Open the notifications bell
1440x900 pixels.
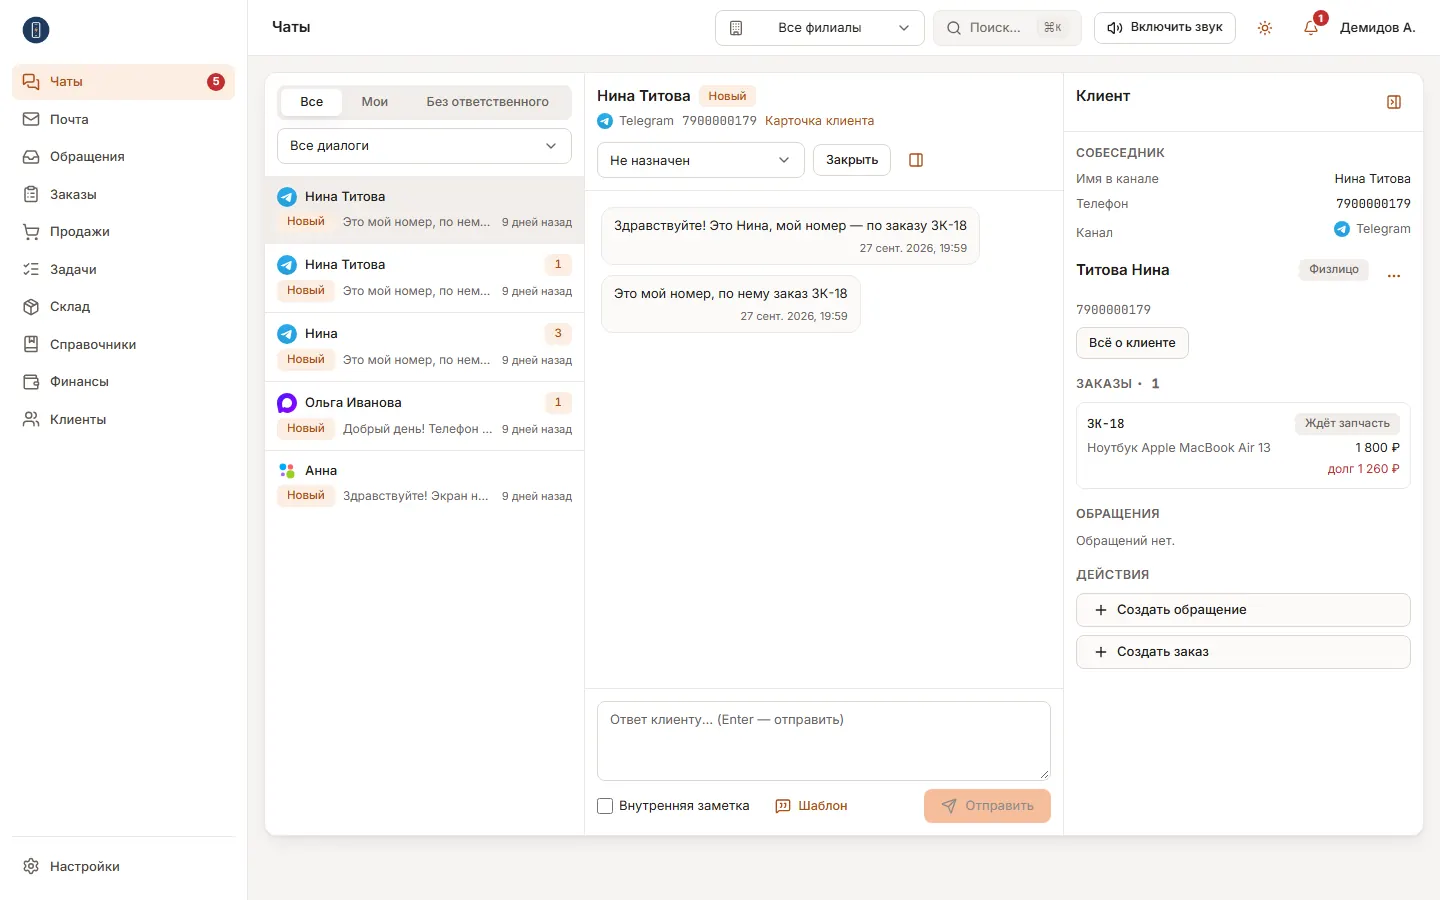click(1311, 28)
